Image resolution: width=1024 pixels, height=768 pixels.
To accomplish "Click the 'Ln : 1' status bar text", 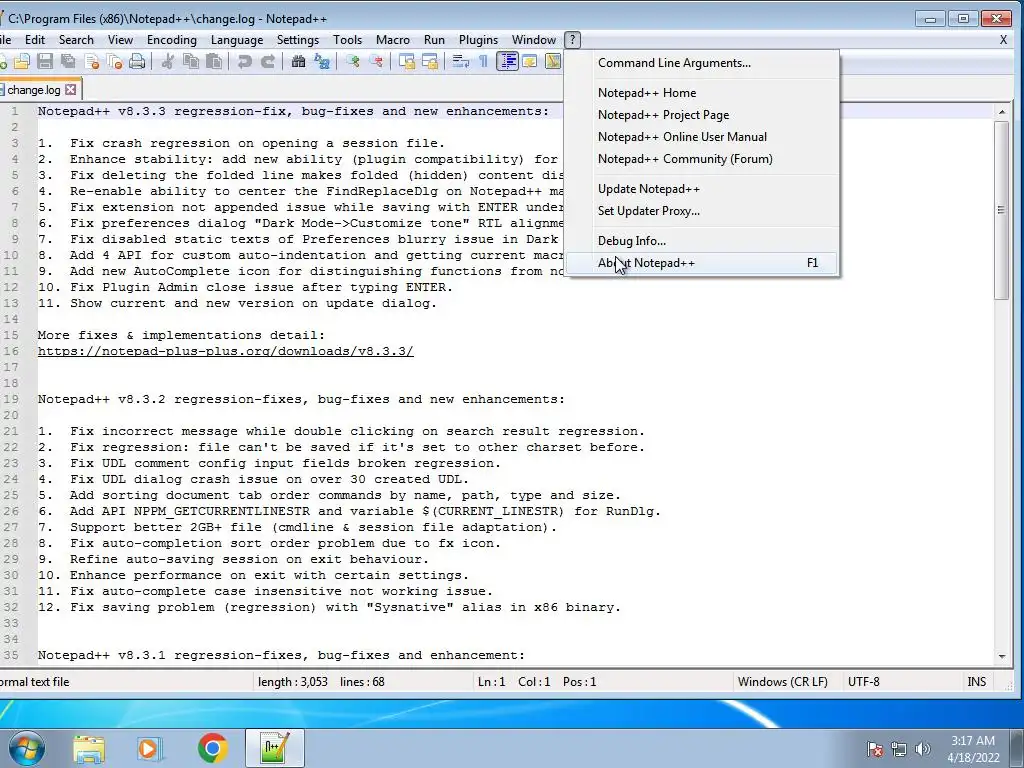I will [x=492, y=682].
